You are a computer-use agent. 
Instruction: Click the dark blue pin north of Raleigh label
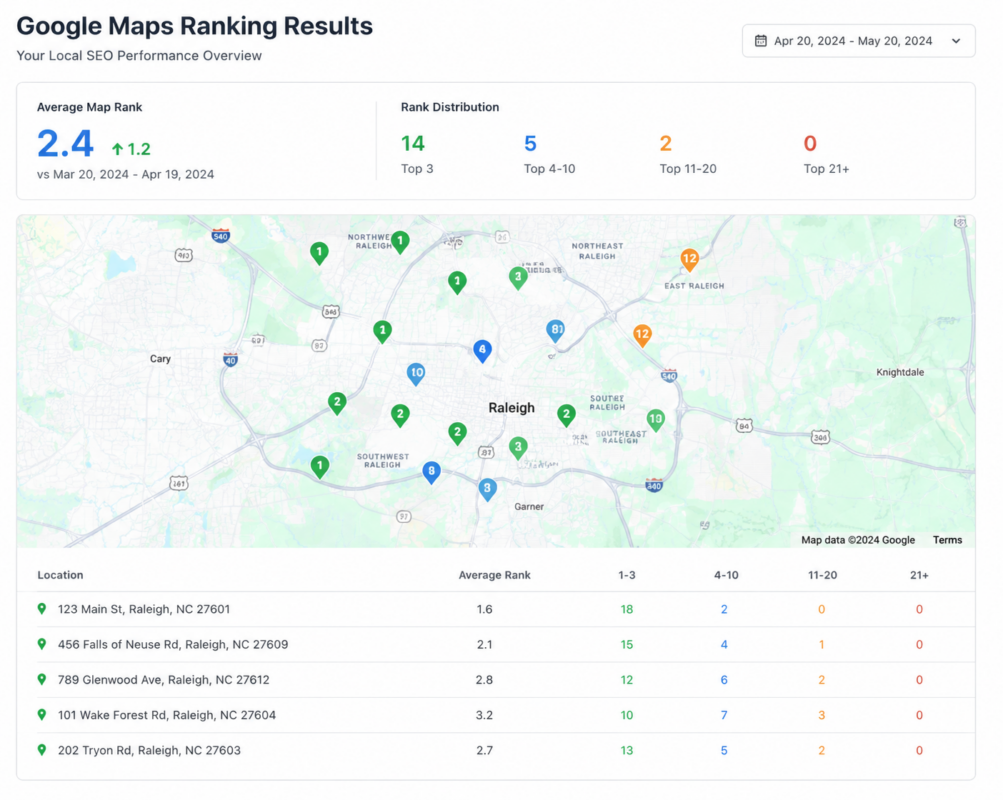(482, 351)
